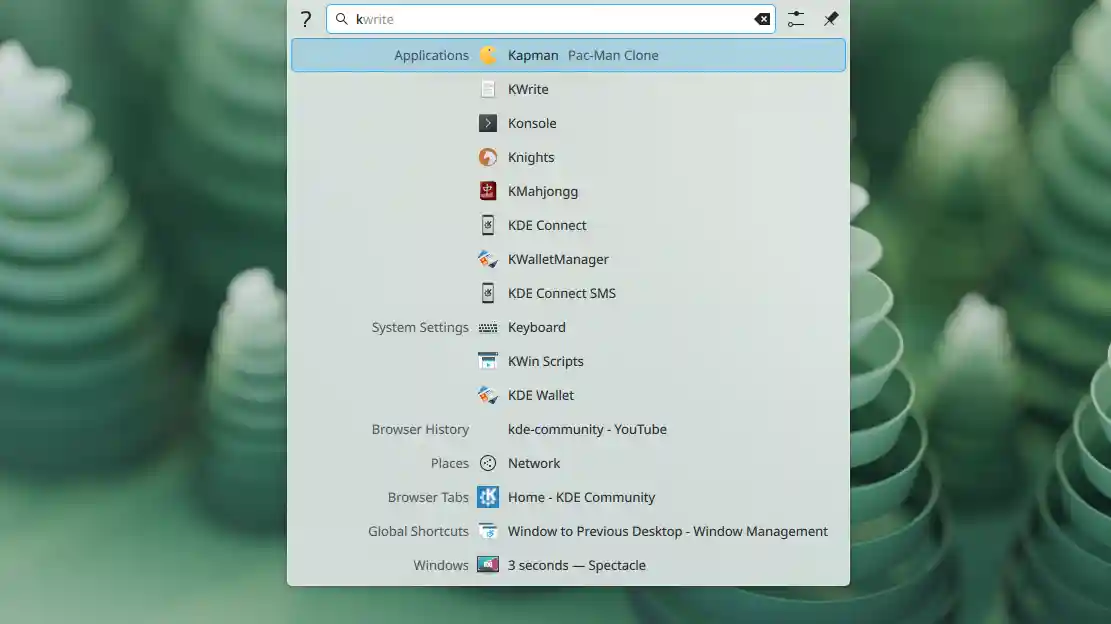Open the KRunner configuration options
Screen dimensions: 1111x624
point(796,18)
